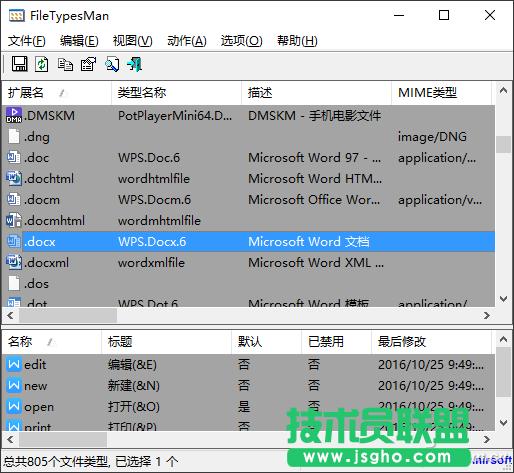Viewport: 514px width, 473px height.
Task: Click the Refresh toolbar icon
Action: point(42,64)
